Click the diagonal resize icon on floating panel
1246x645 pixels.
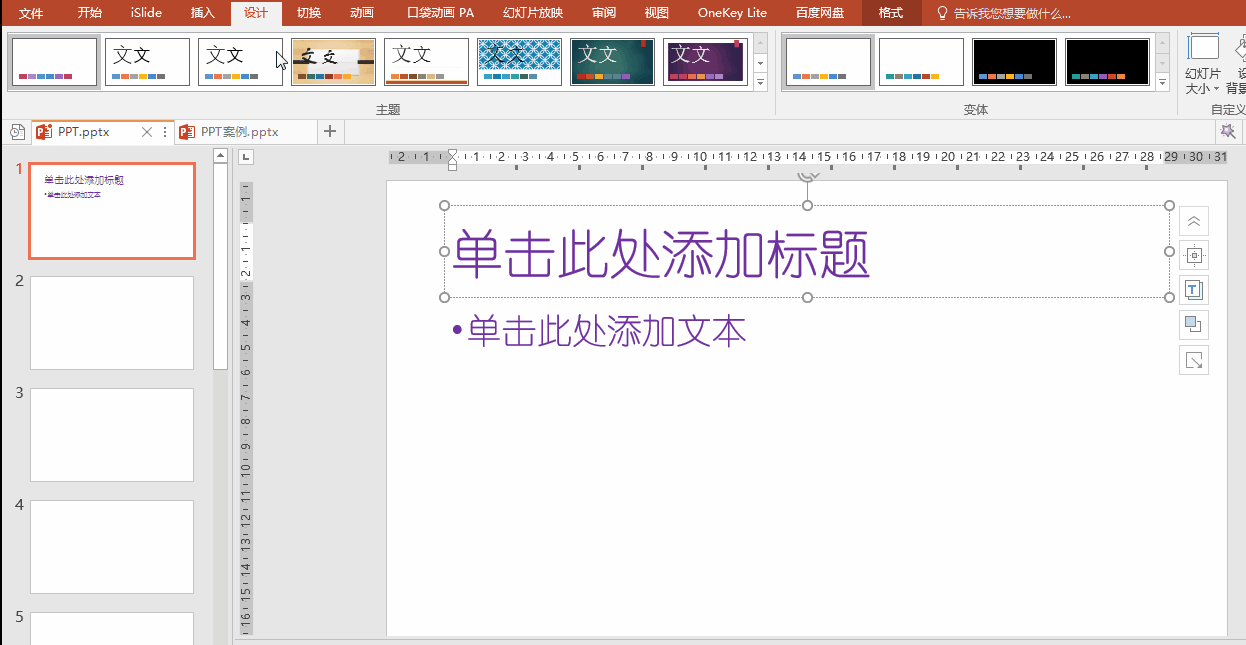1193,359
